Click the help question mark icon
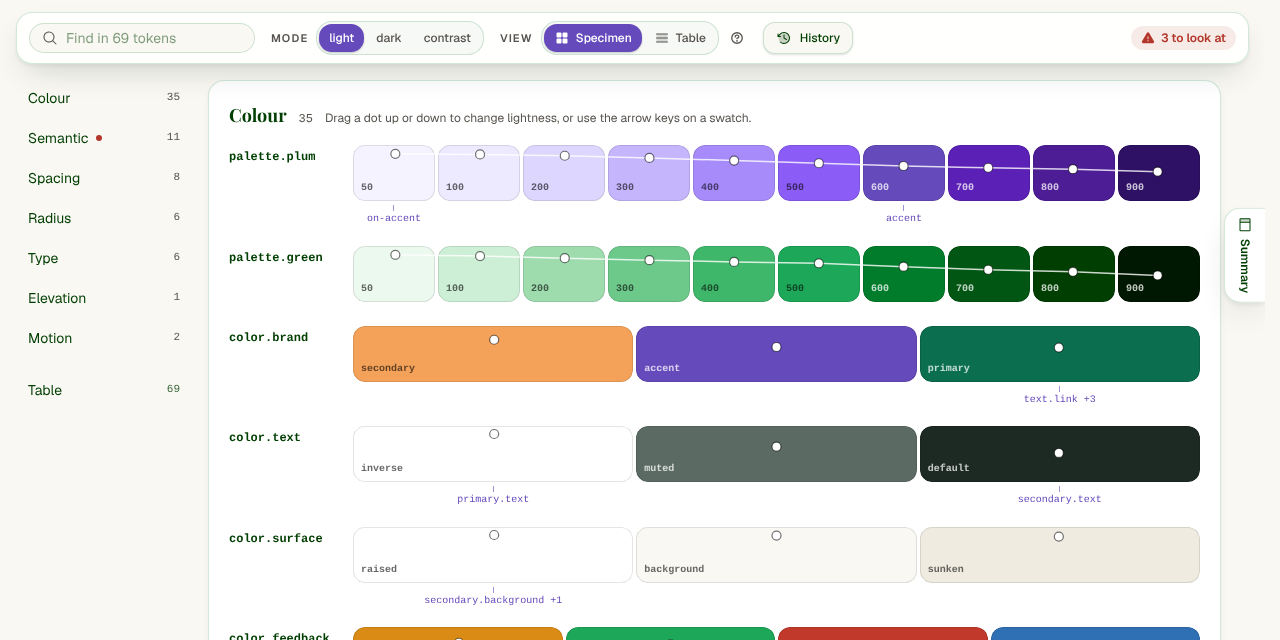This screenshot has width=1280, height=640. click(x=737, y=38)
